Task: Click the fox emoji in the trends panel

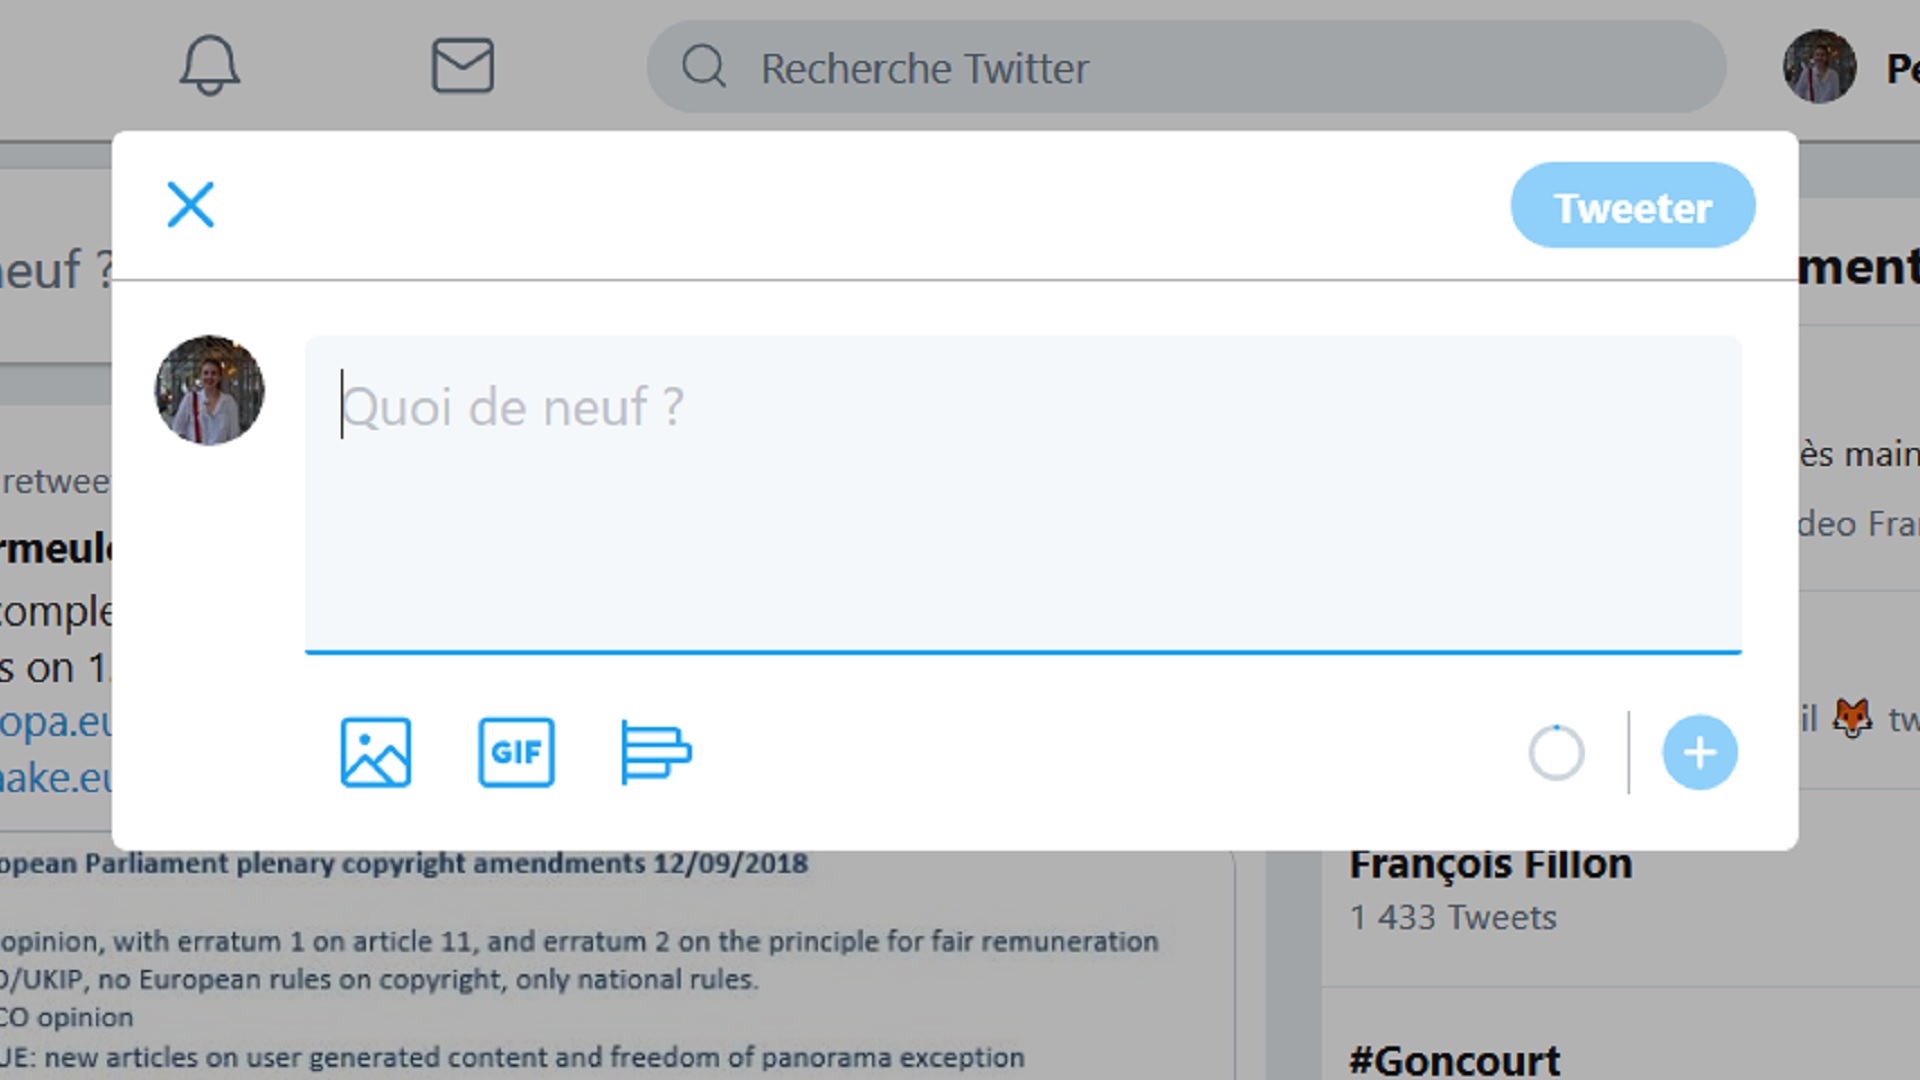Action: point(1852,718)
